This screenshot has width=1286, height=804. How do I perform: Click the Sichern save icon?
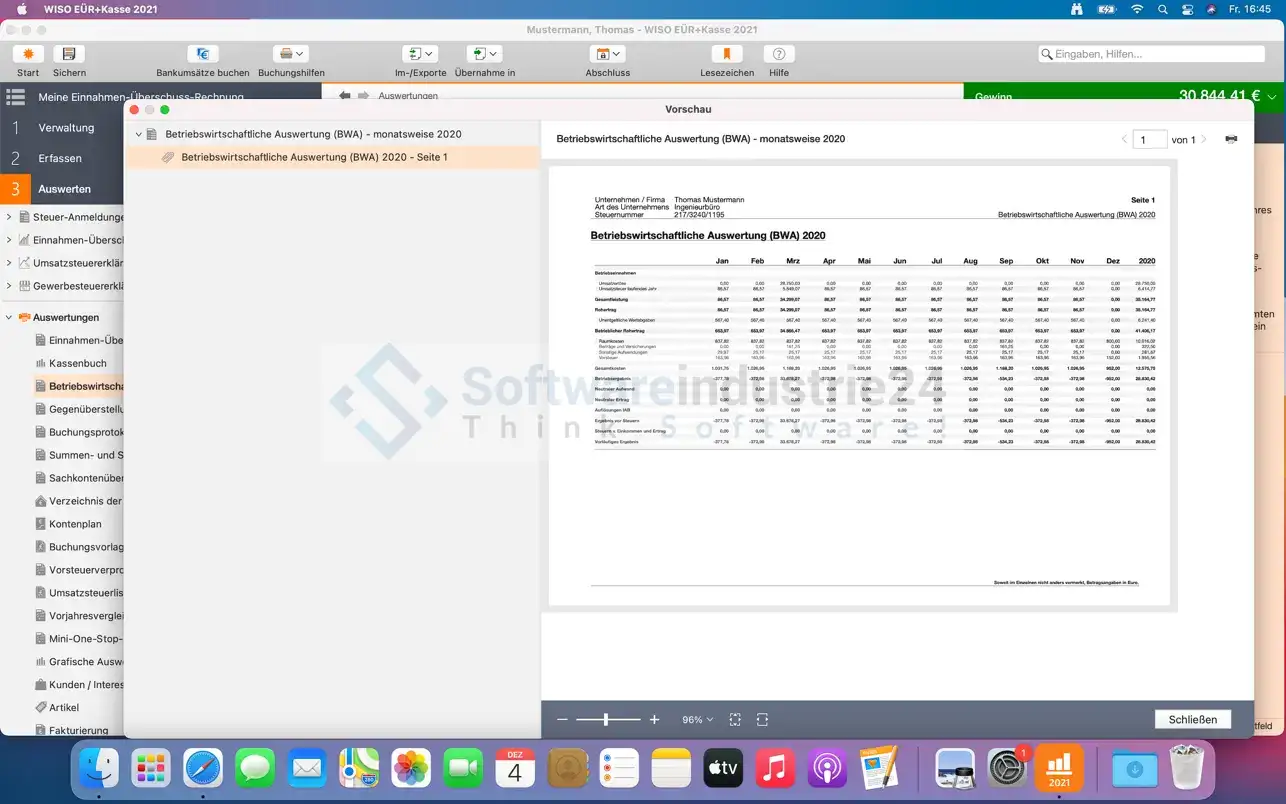(69, 54)
